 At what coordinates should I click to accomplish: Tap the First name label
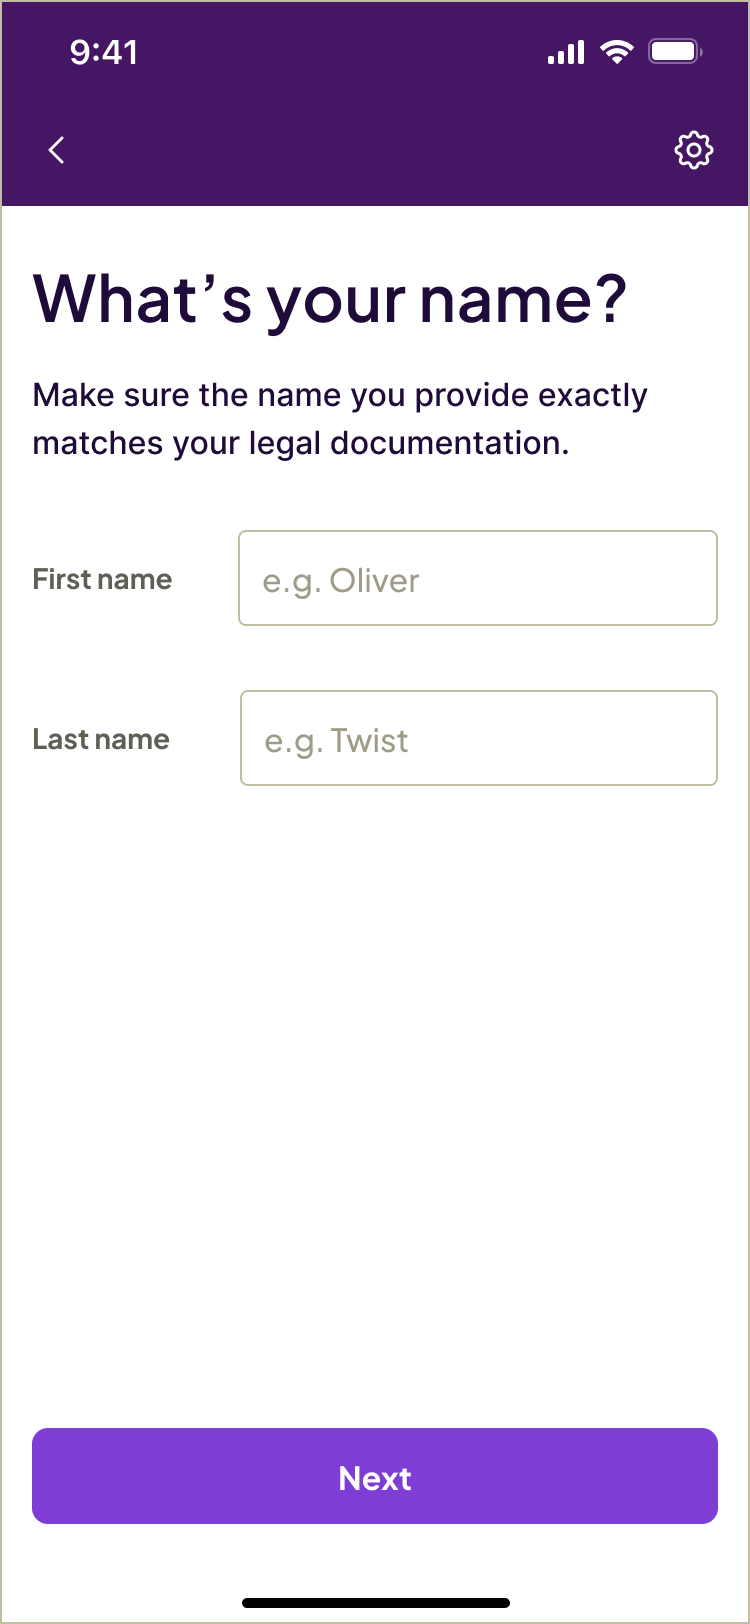coord(101,578)
